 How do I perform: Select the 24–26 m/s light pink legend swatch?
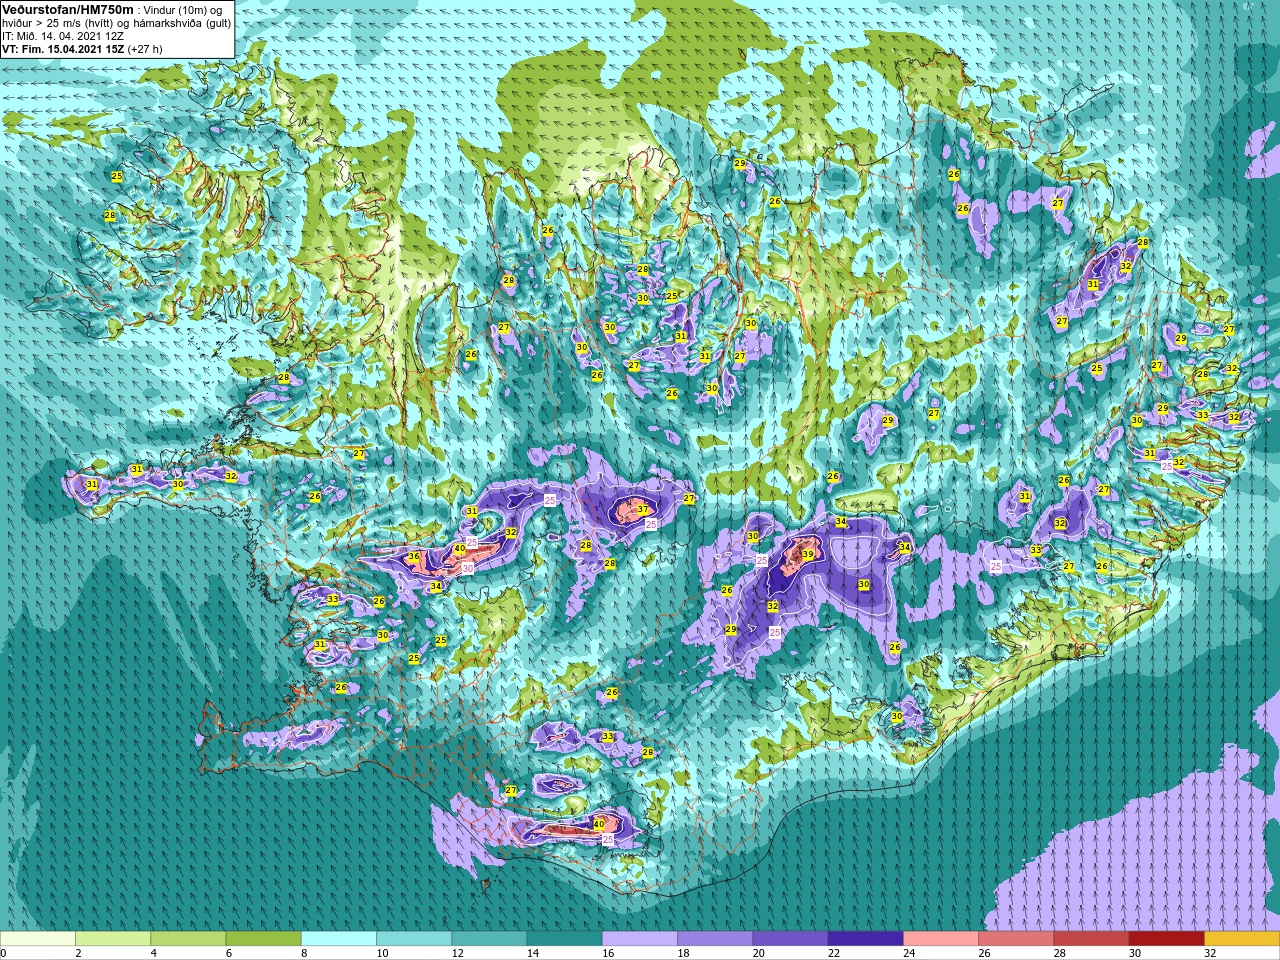pyautogui.click(x=941, y=939)
